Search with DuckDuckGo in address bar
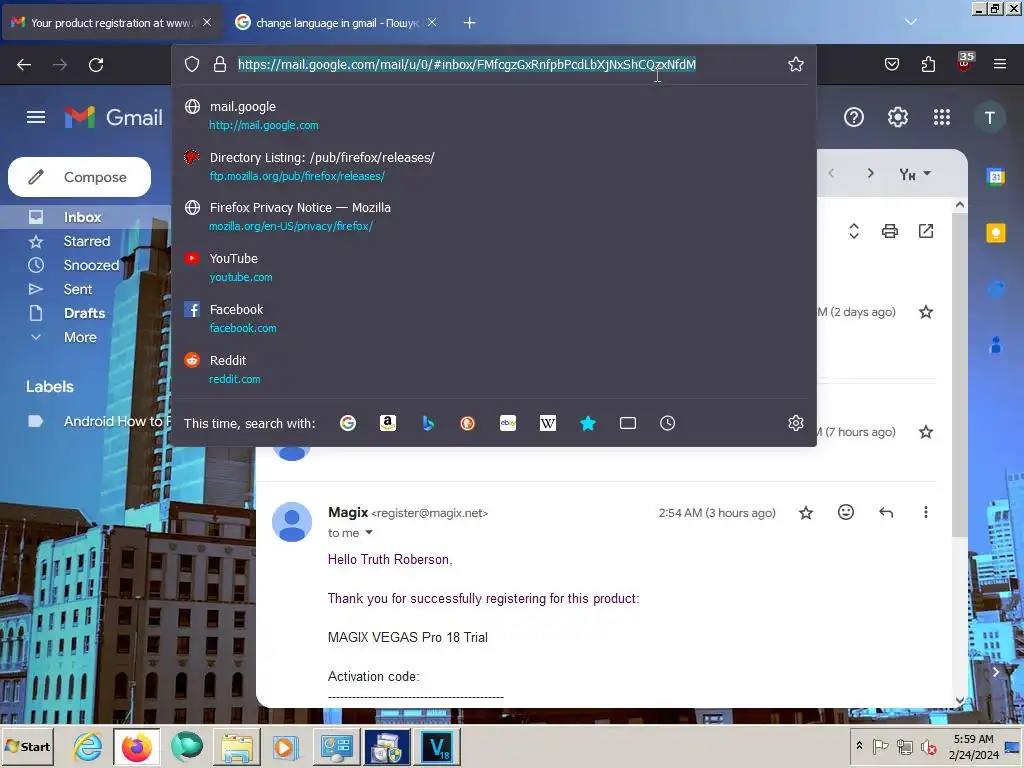The width and height of the screenshot is (1024, 768). click(468, 423)
